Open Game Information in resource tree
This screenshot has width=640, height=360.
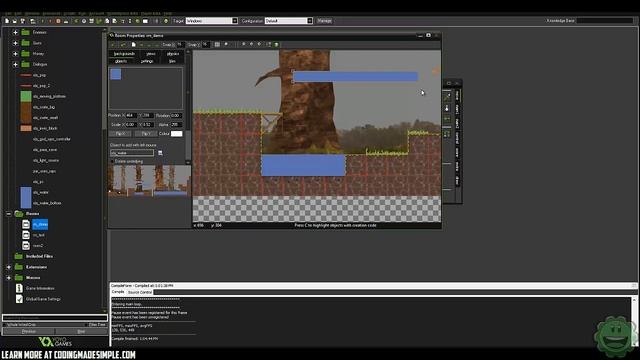pos(40,288)
